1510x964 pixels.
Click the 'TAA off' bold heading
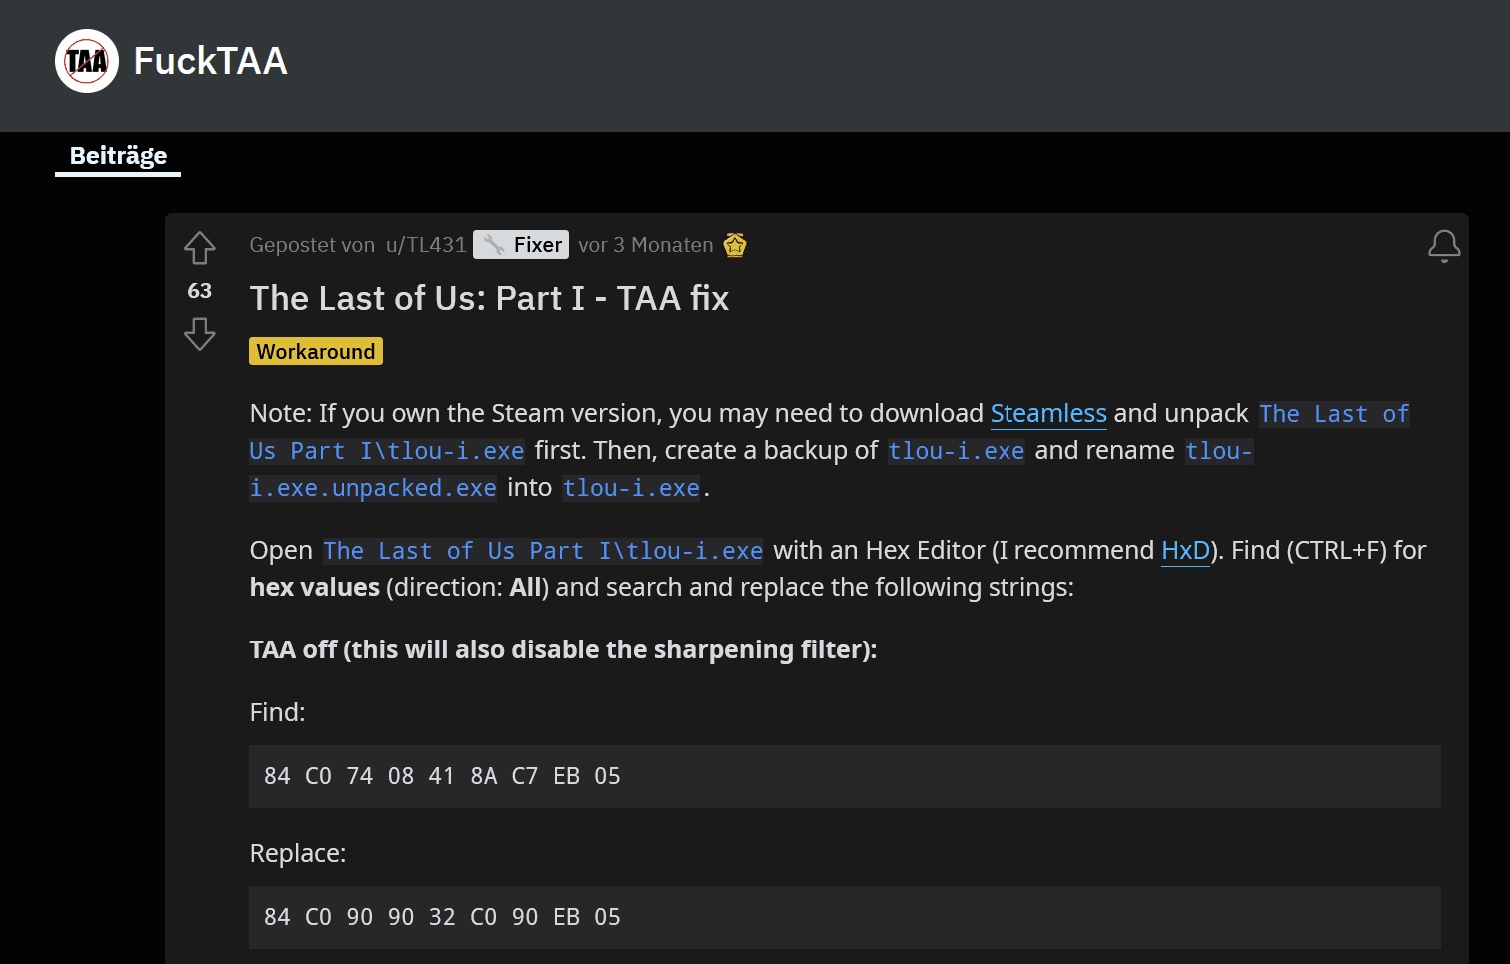[x=563, y=650]
